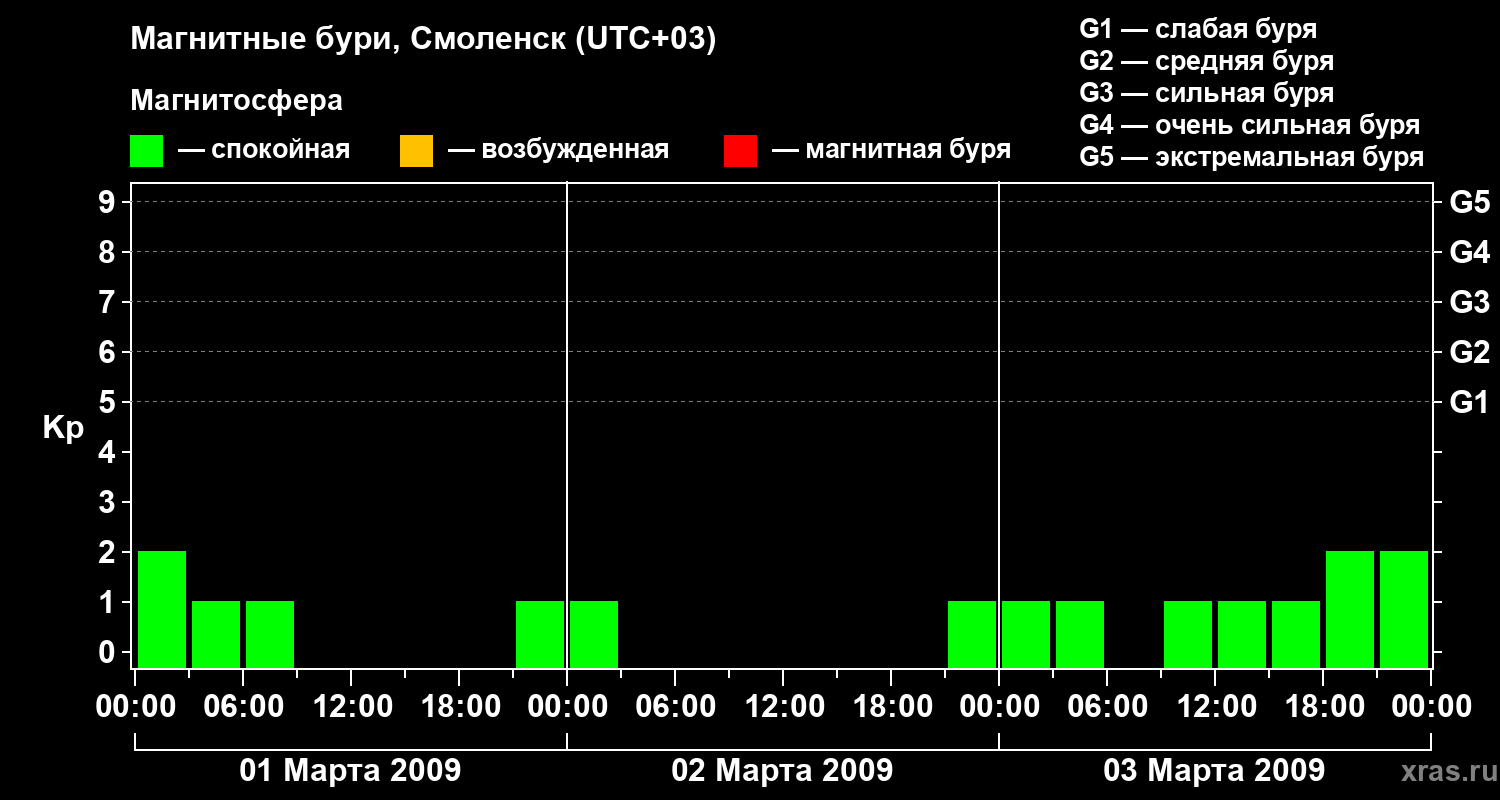Viewport: 1500px width, 800px height.
Task: Click legend line G3 — сильная буря
Action: pos(1207,93)
